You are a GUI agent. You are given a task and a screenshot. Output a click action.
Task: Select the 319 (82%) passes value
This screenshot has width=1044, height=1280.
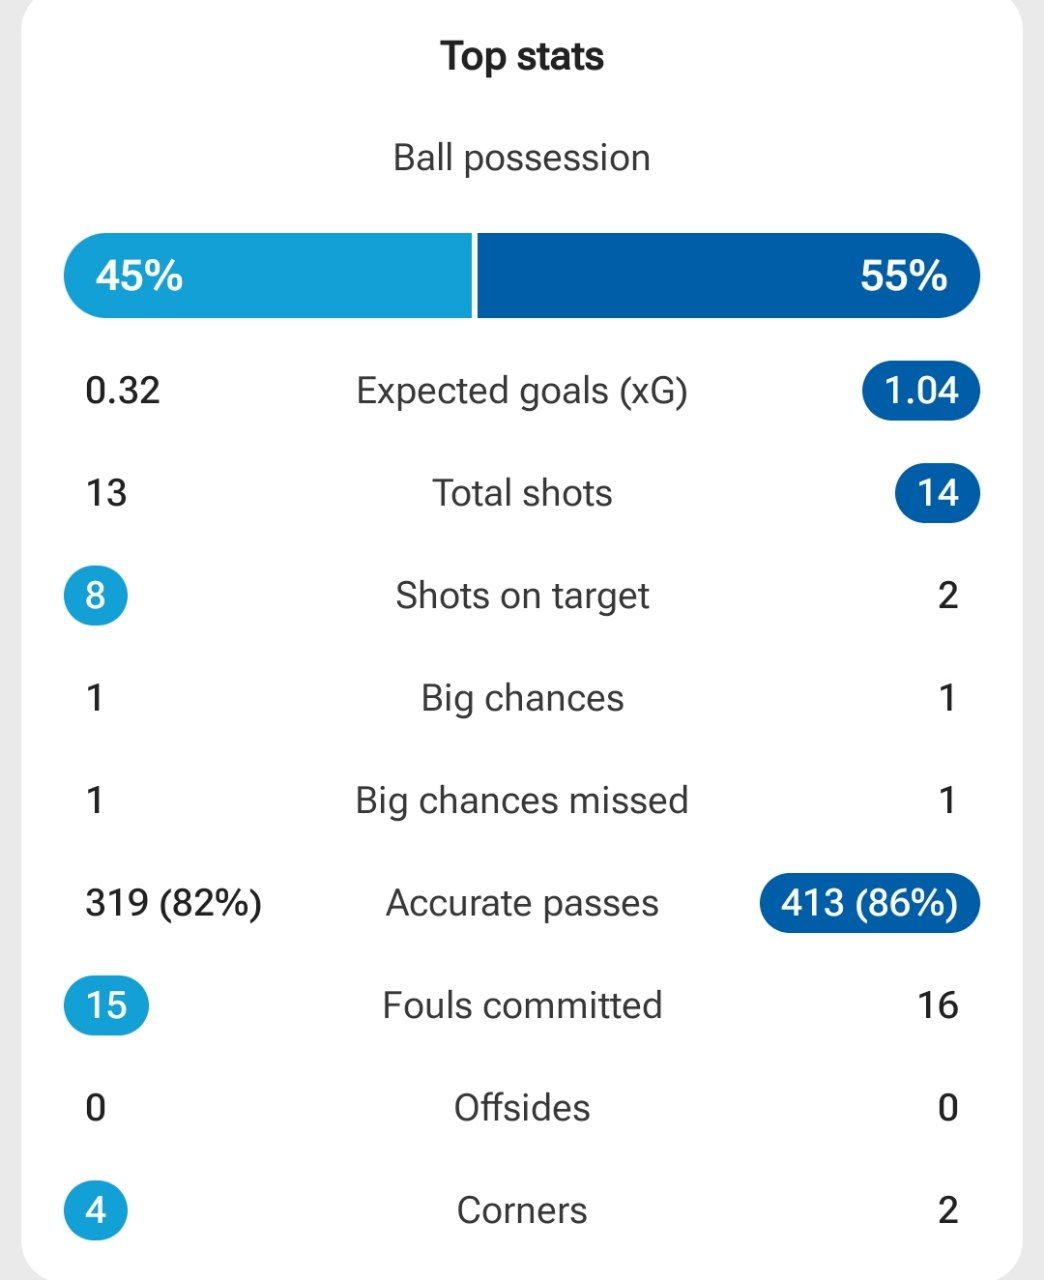(x=174, y=903)
